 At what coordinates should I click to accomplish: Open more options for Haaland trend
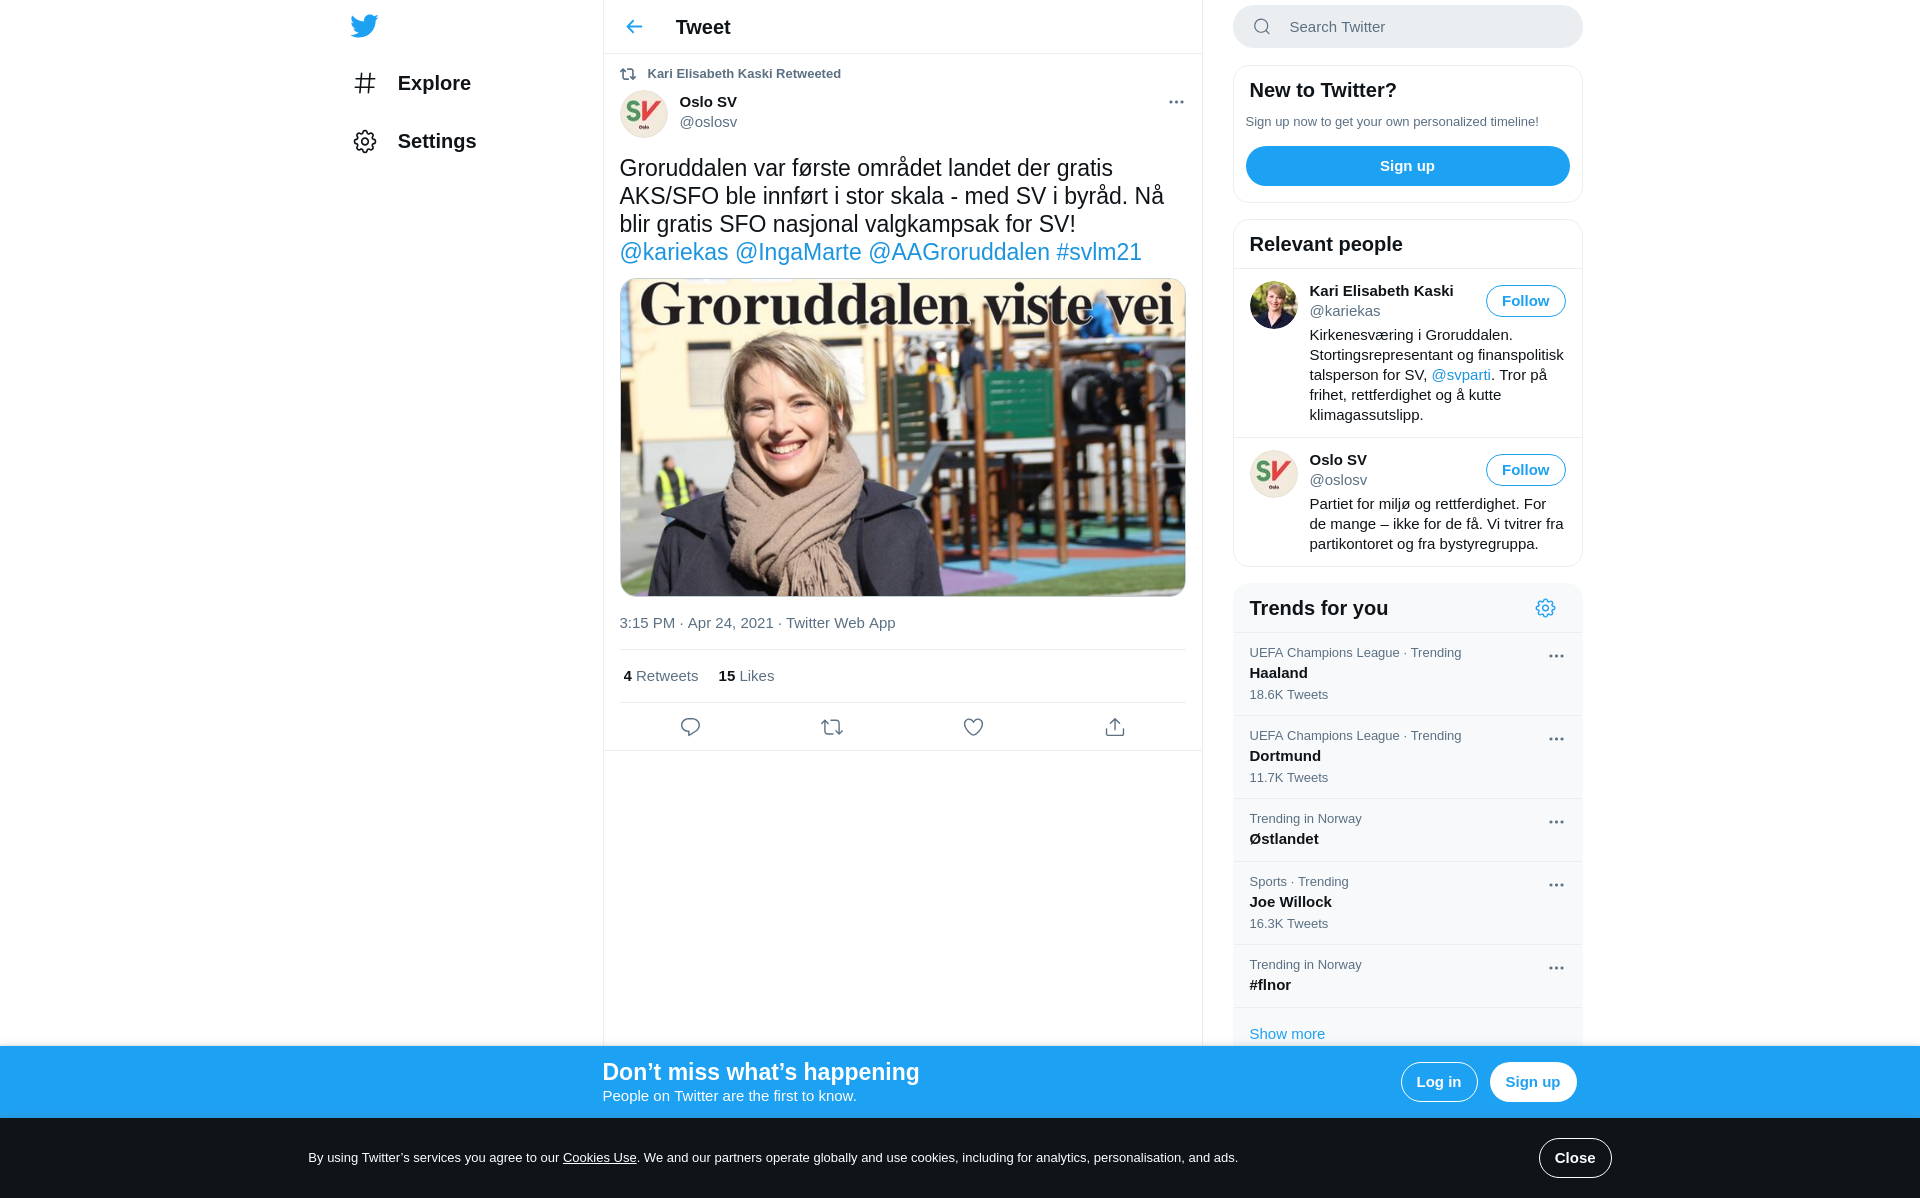point(1556,656)
